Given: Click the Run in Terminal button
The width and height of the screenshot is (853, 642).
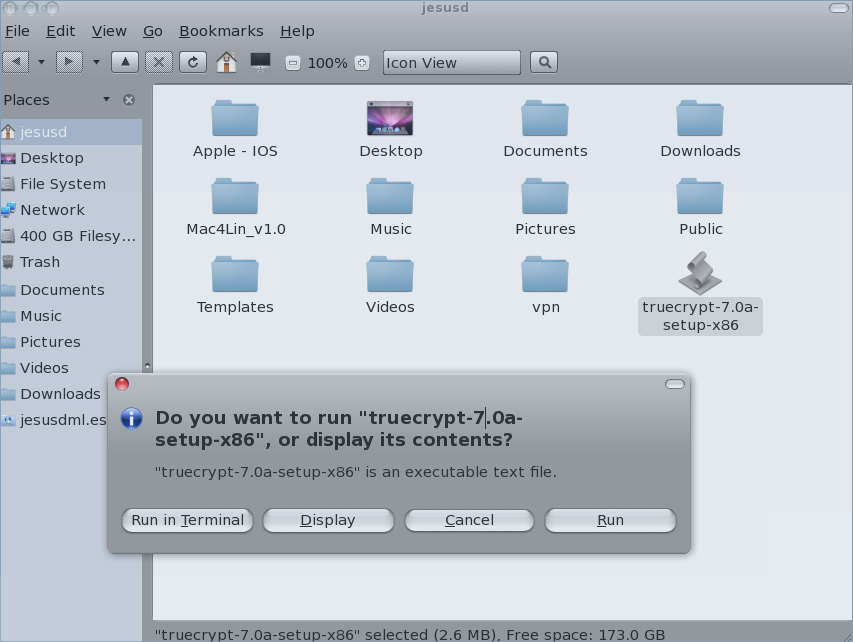Looking at the screenshot, I should coord(187,520).
